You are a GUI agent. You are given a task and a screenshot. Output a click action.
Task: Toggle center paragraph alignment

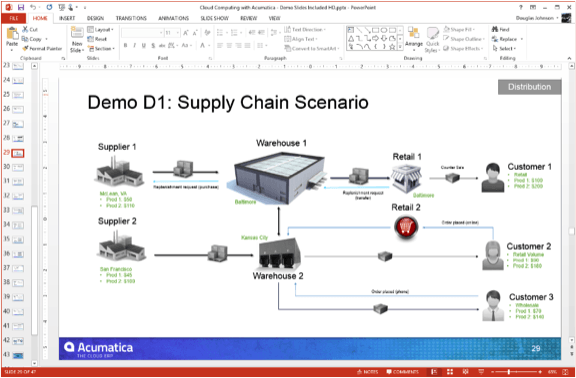pyautogui.click(x=229, y=46)
